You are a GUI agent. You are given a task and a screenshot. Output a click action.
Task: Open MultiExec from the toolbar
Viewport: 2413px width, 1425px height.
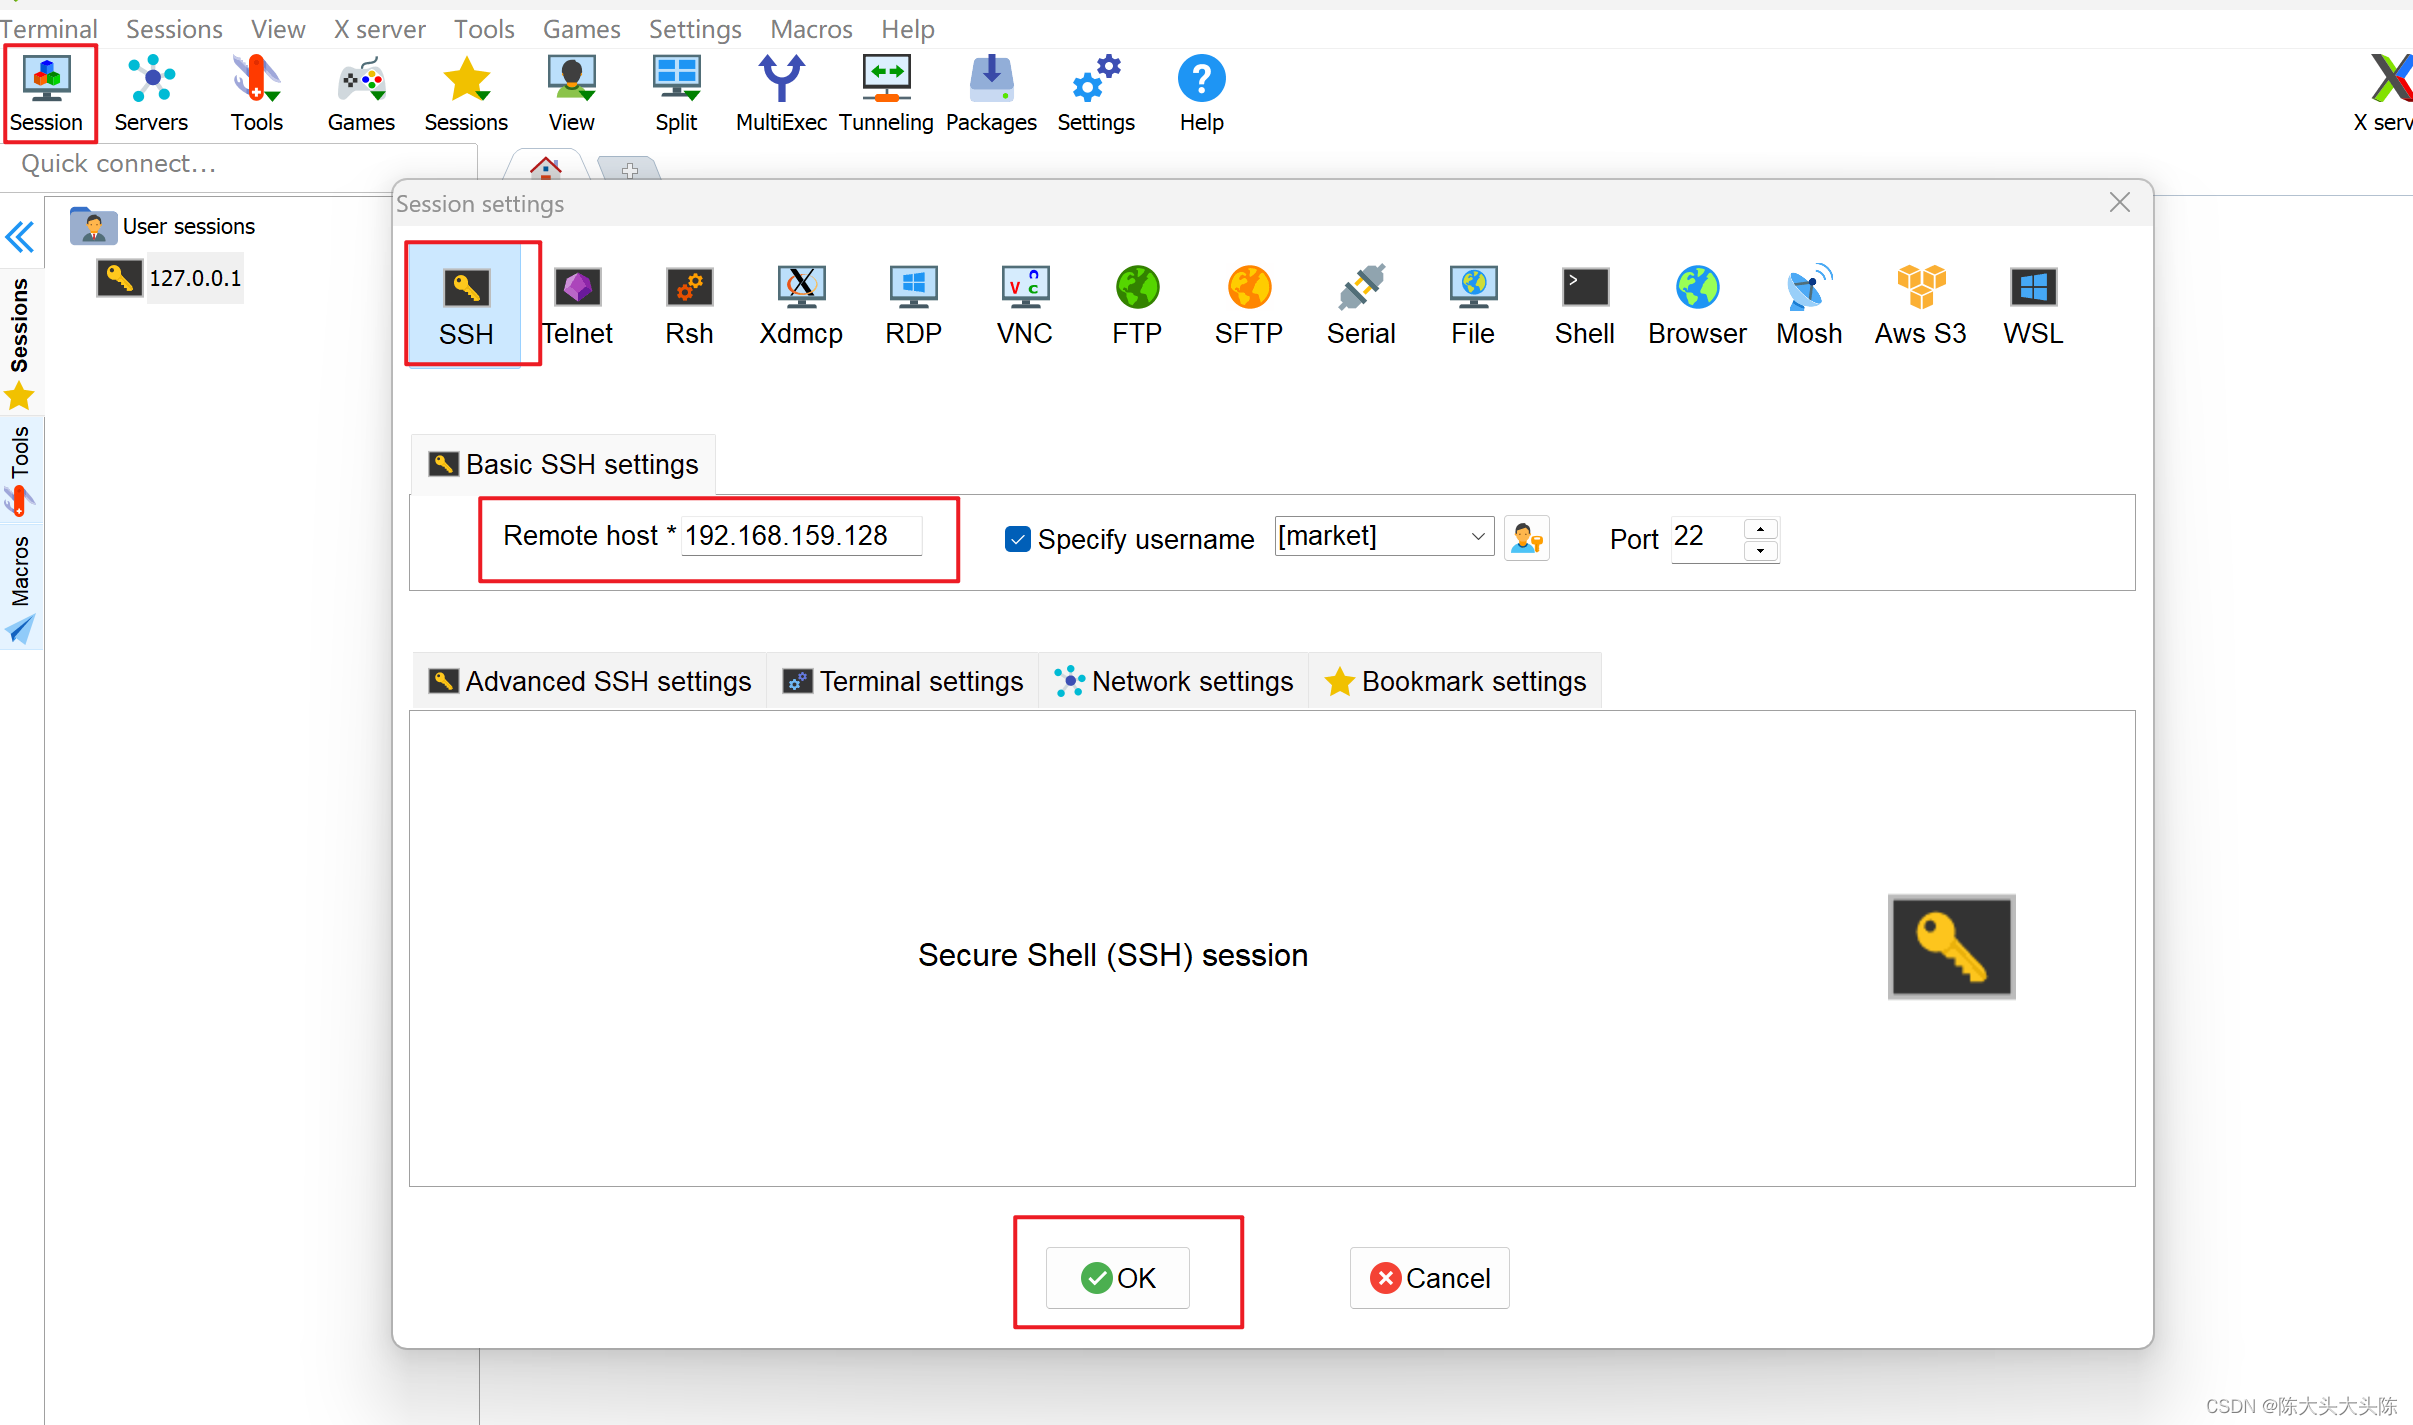pos(781,92)
